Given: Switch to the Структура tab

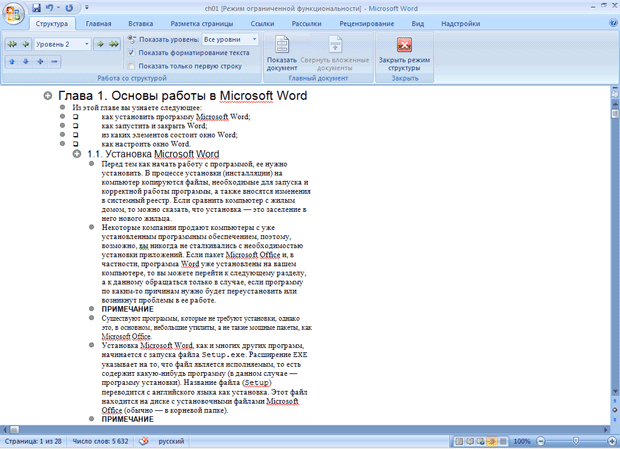Looking at the screenshot, I should tap(52, 24).
